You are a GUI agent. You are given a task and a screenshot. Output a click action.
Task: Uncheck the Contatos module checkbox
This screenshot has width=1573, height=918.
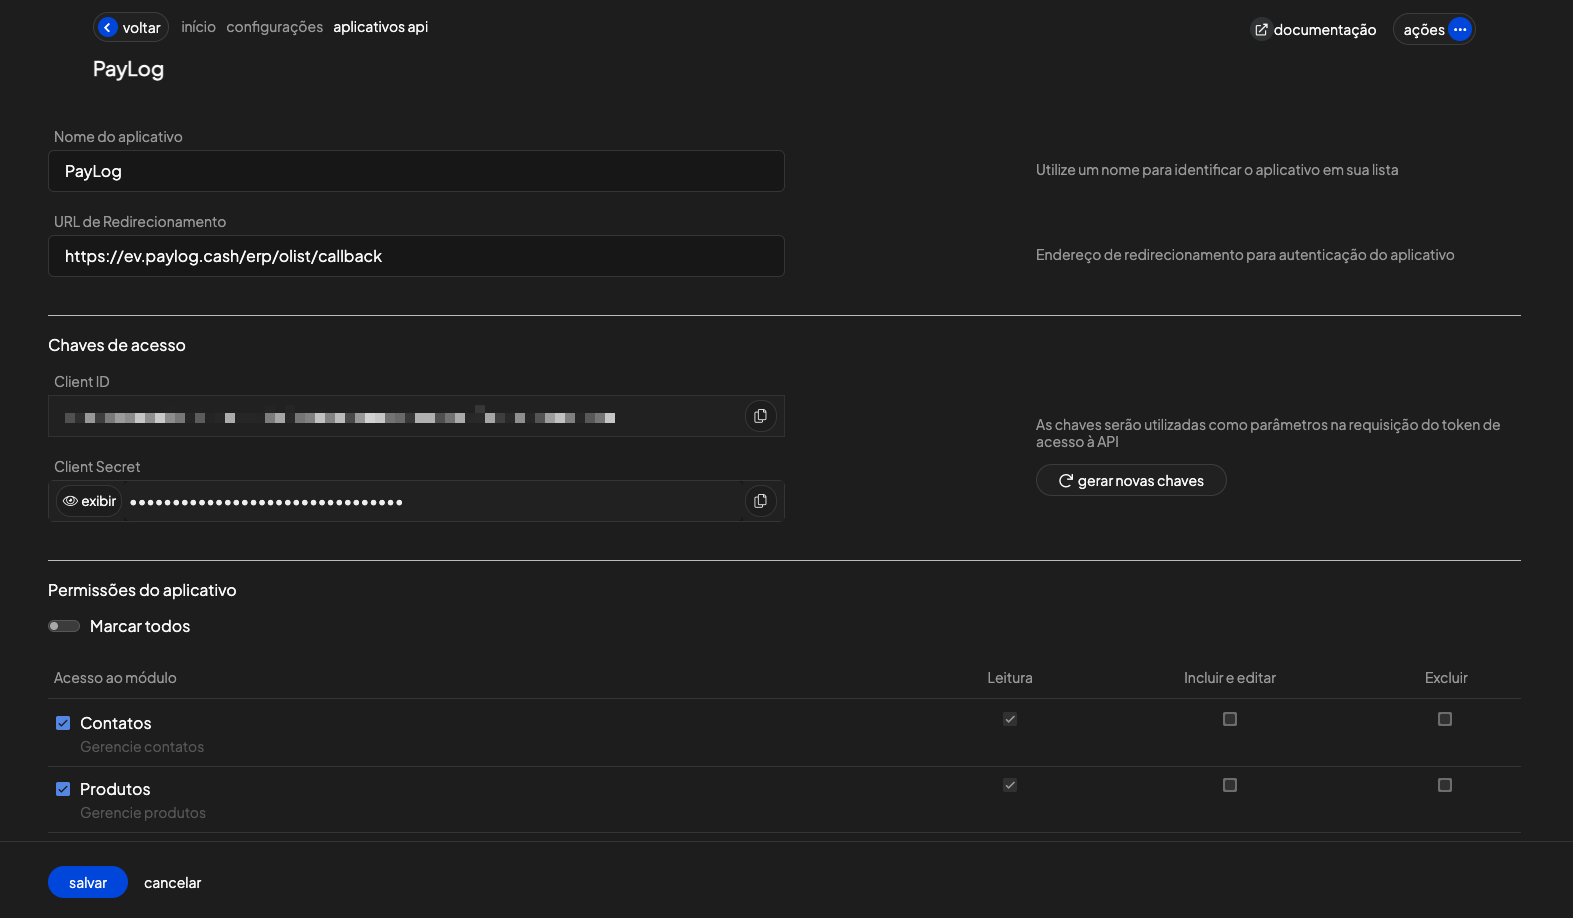point(63,723)
